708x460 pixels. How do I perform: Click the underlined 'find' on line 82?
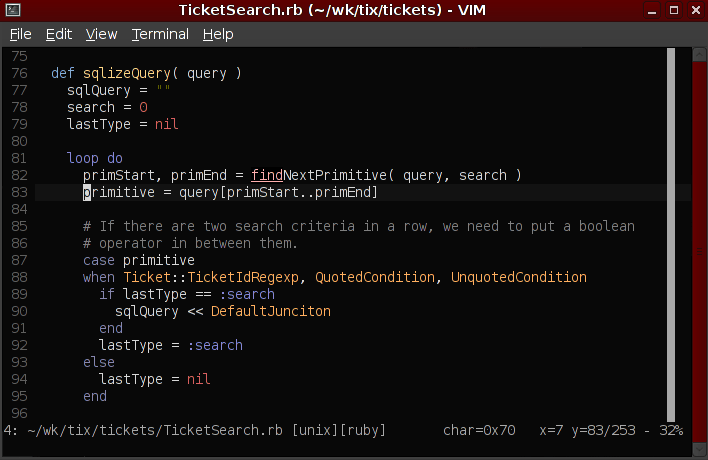click(267, 175)
